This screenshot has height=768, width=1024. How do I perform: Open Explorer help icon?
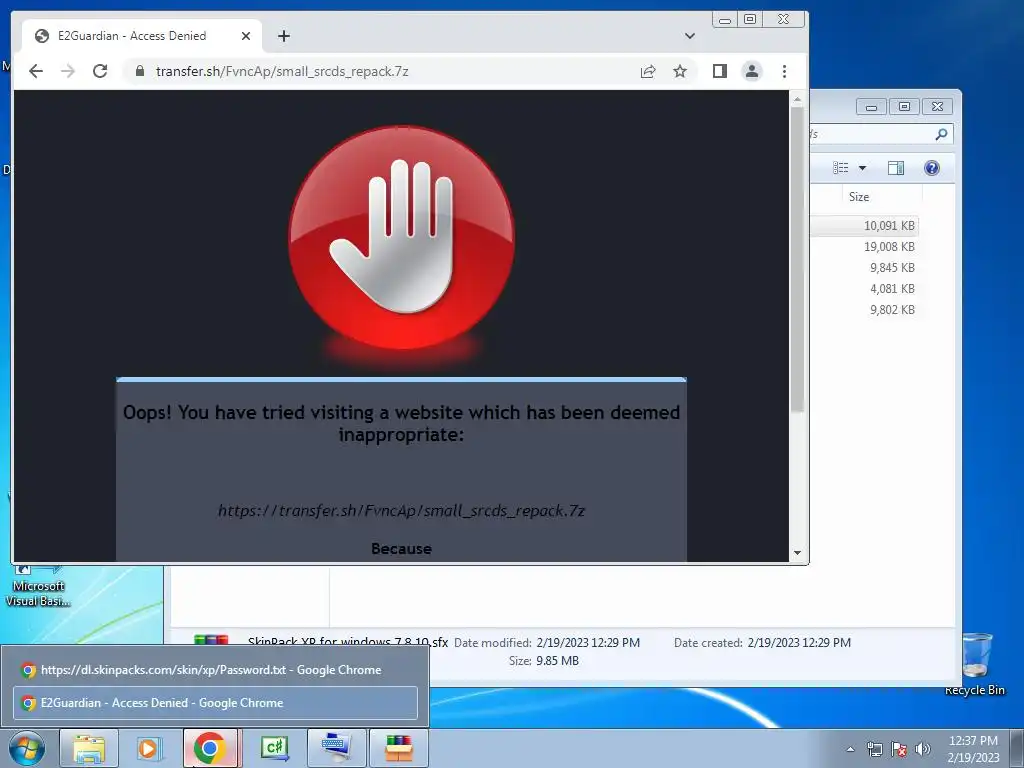(932, 168)
